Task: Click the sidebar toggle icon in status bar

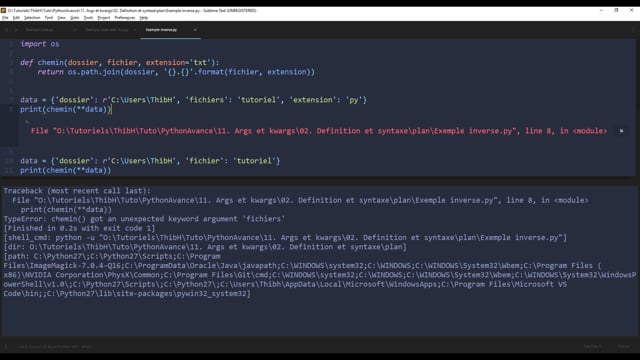Action: tap(6, 347)
